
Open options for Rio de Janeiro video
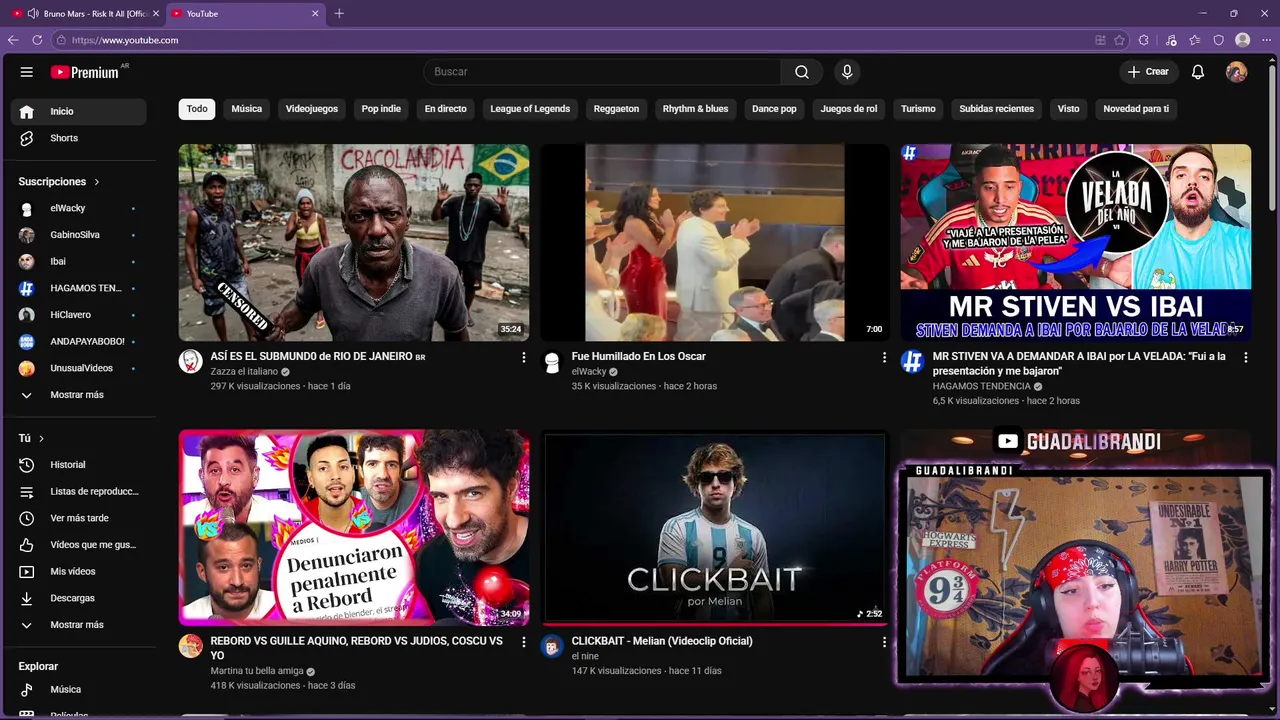523,357
